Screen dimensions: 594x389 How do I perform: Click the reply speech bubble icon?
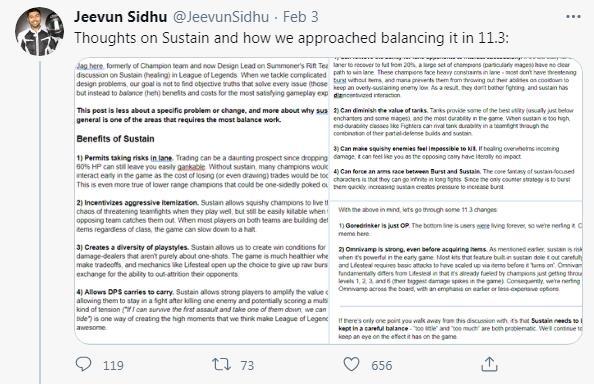[83, 364]
